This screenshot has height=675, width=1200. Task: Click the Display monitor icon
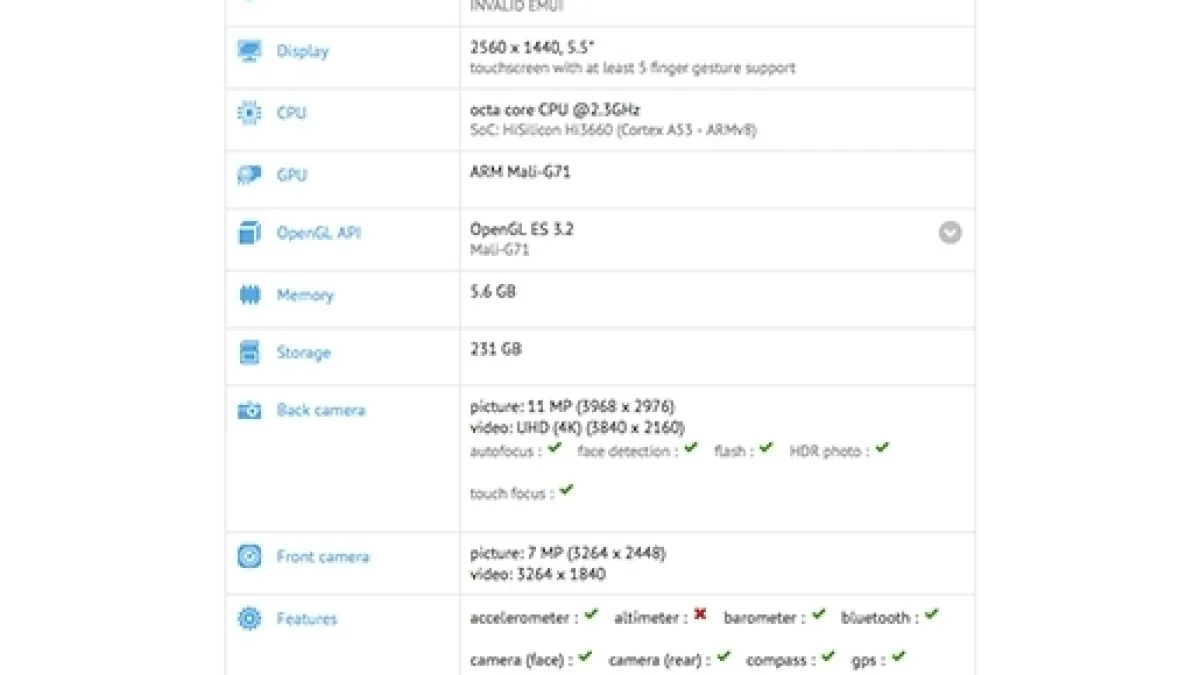[249, 51]
